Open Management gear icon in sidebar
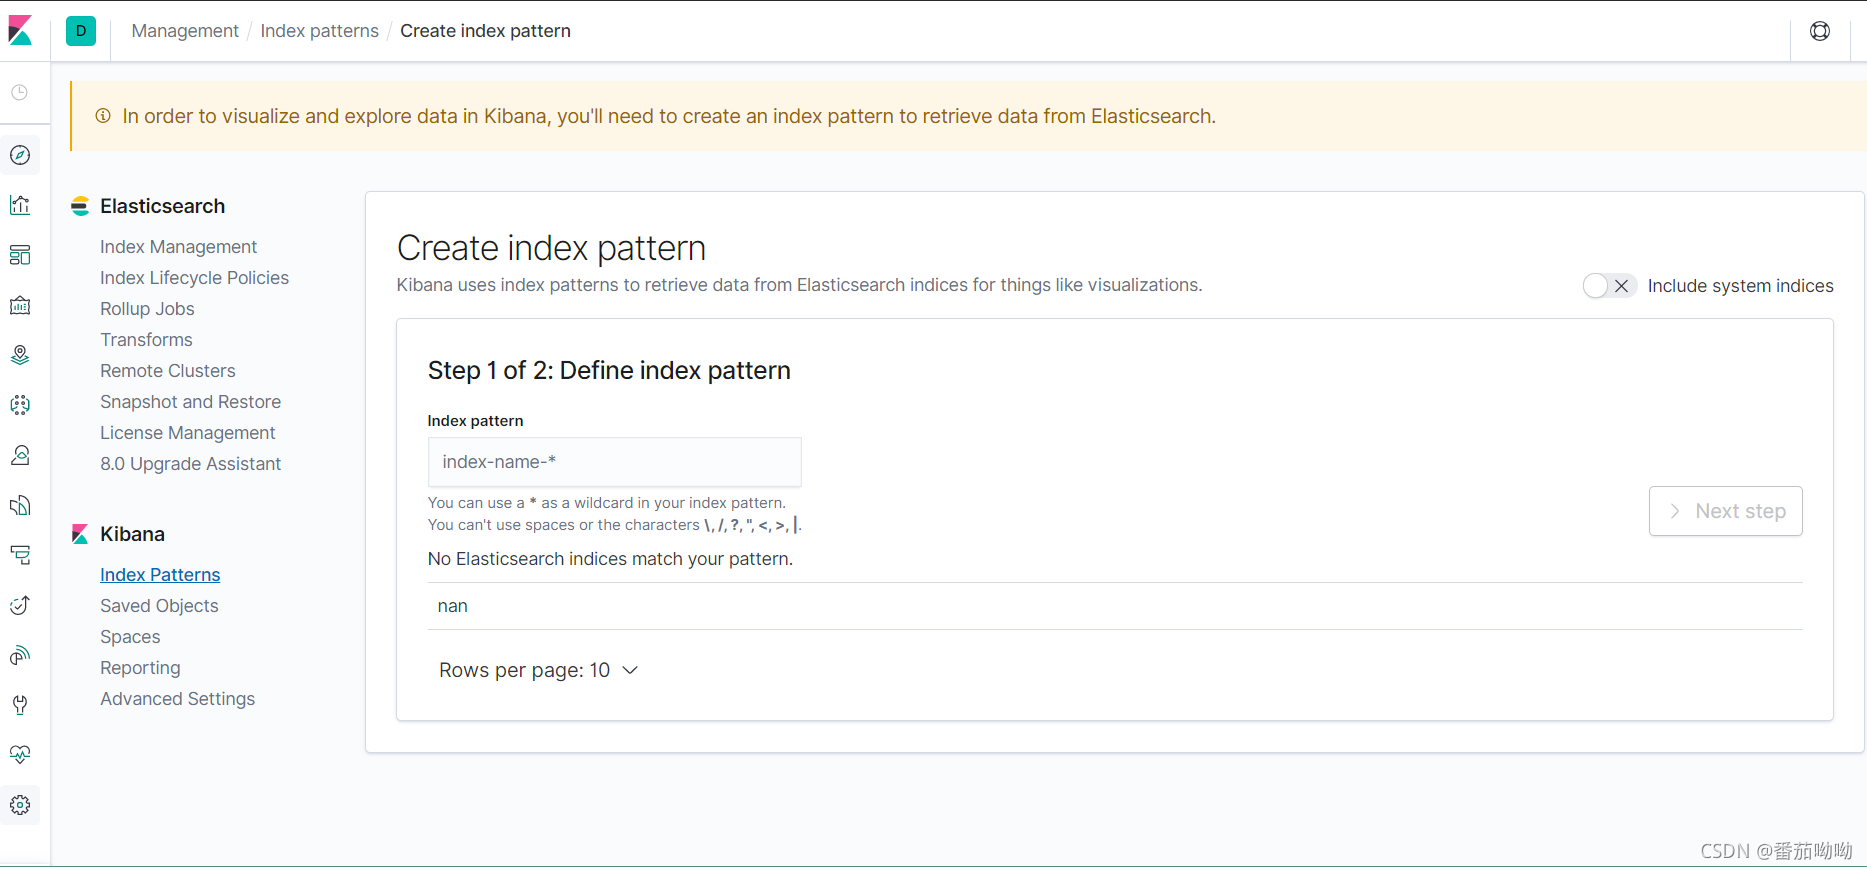The width and height of the screenshot is (1867, 870). pos(20,805)
